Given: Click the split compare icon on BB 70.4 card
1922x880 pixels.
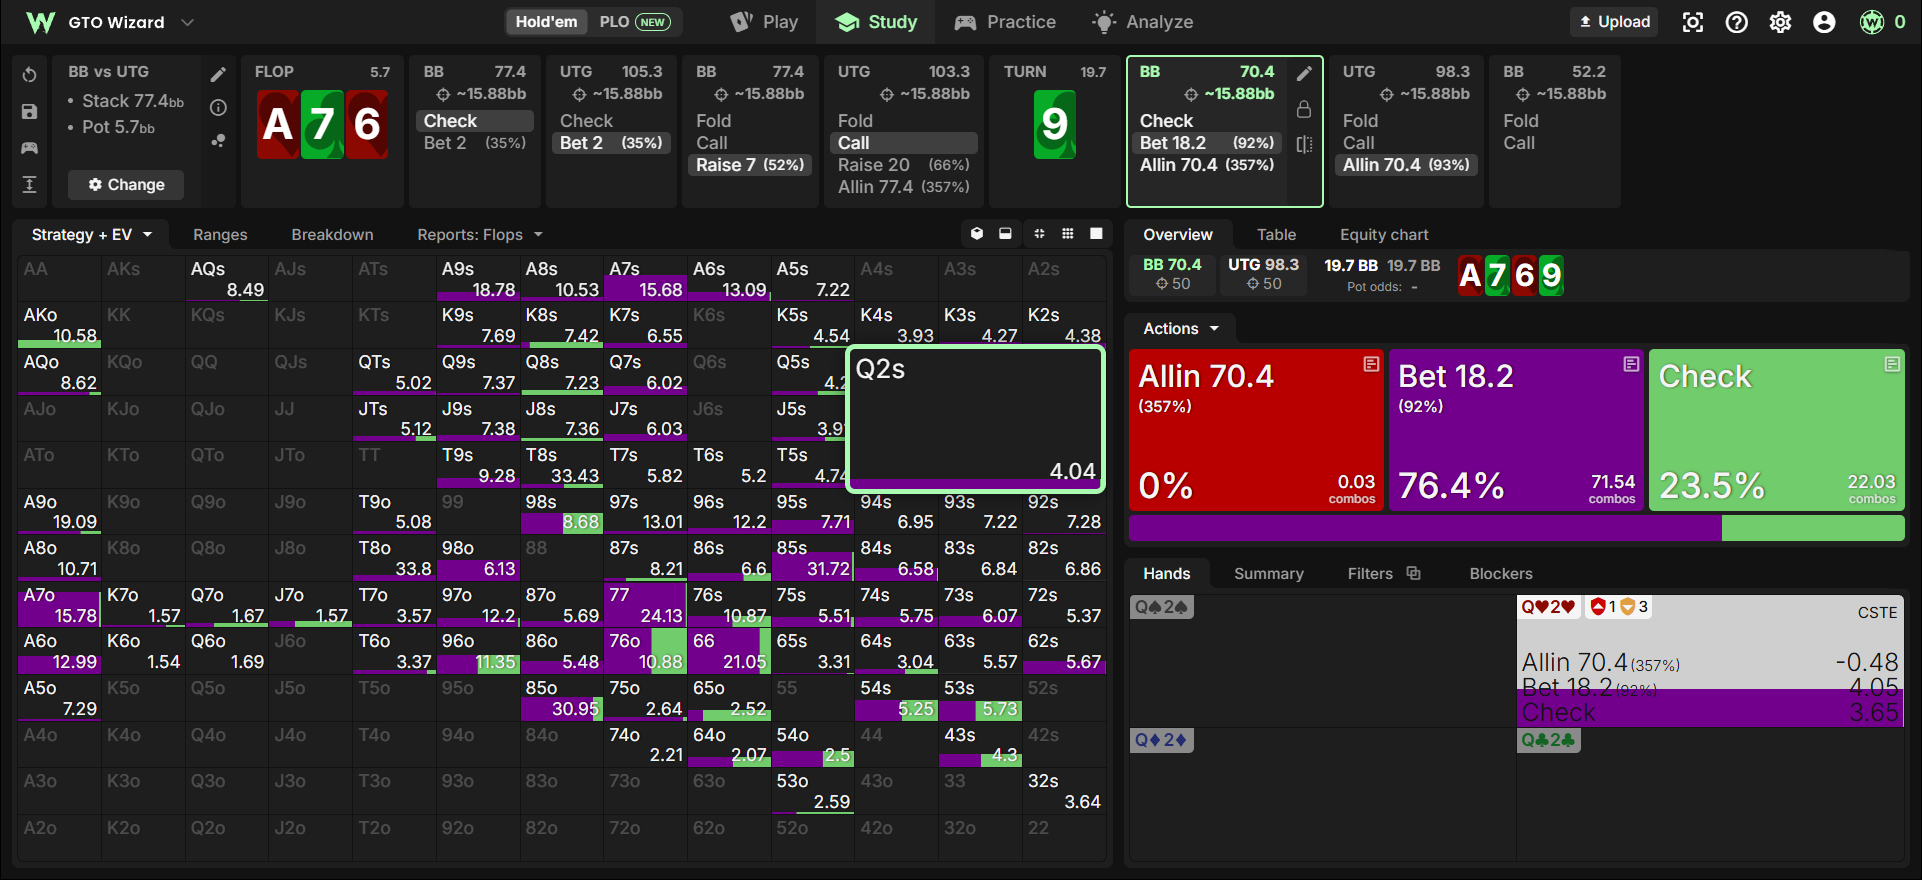Looking at the screenshot, I should click(1304, 144).
